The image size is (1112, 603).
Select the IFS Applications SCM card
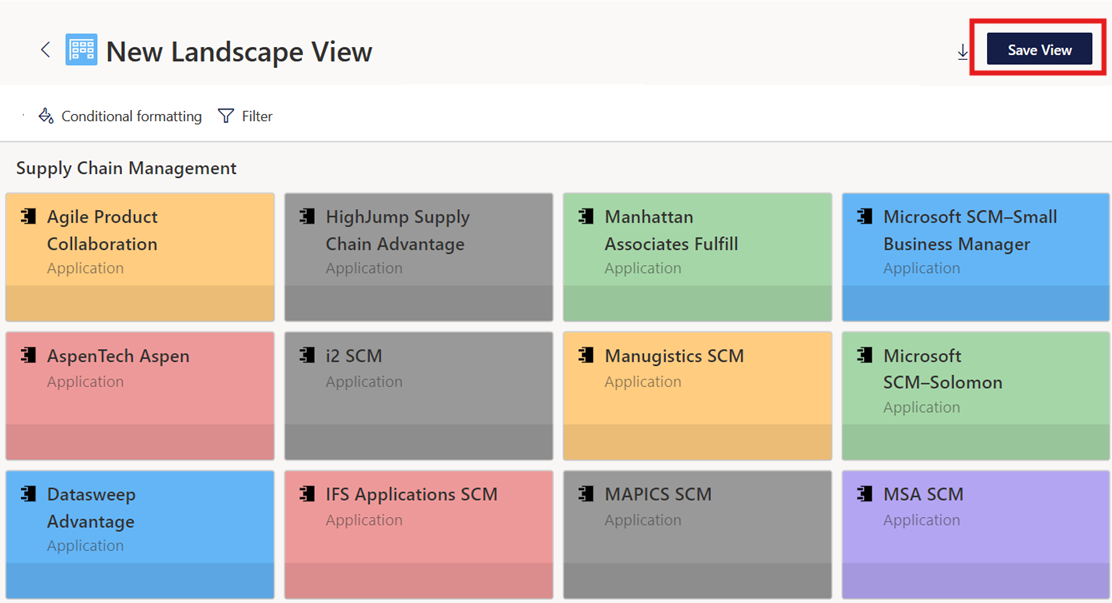[418, 535]
